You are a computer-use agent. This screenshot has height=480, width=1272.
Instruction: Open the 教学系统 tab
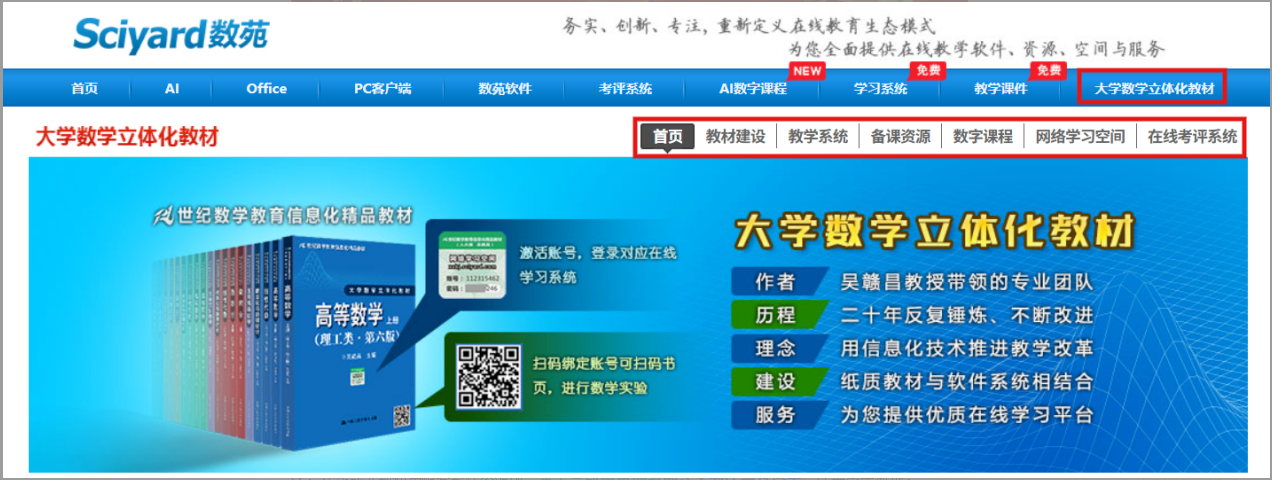pyautogui.click(x=818, y=137)
